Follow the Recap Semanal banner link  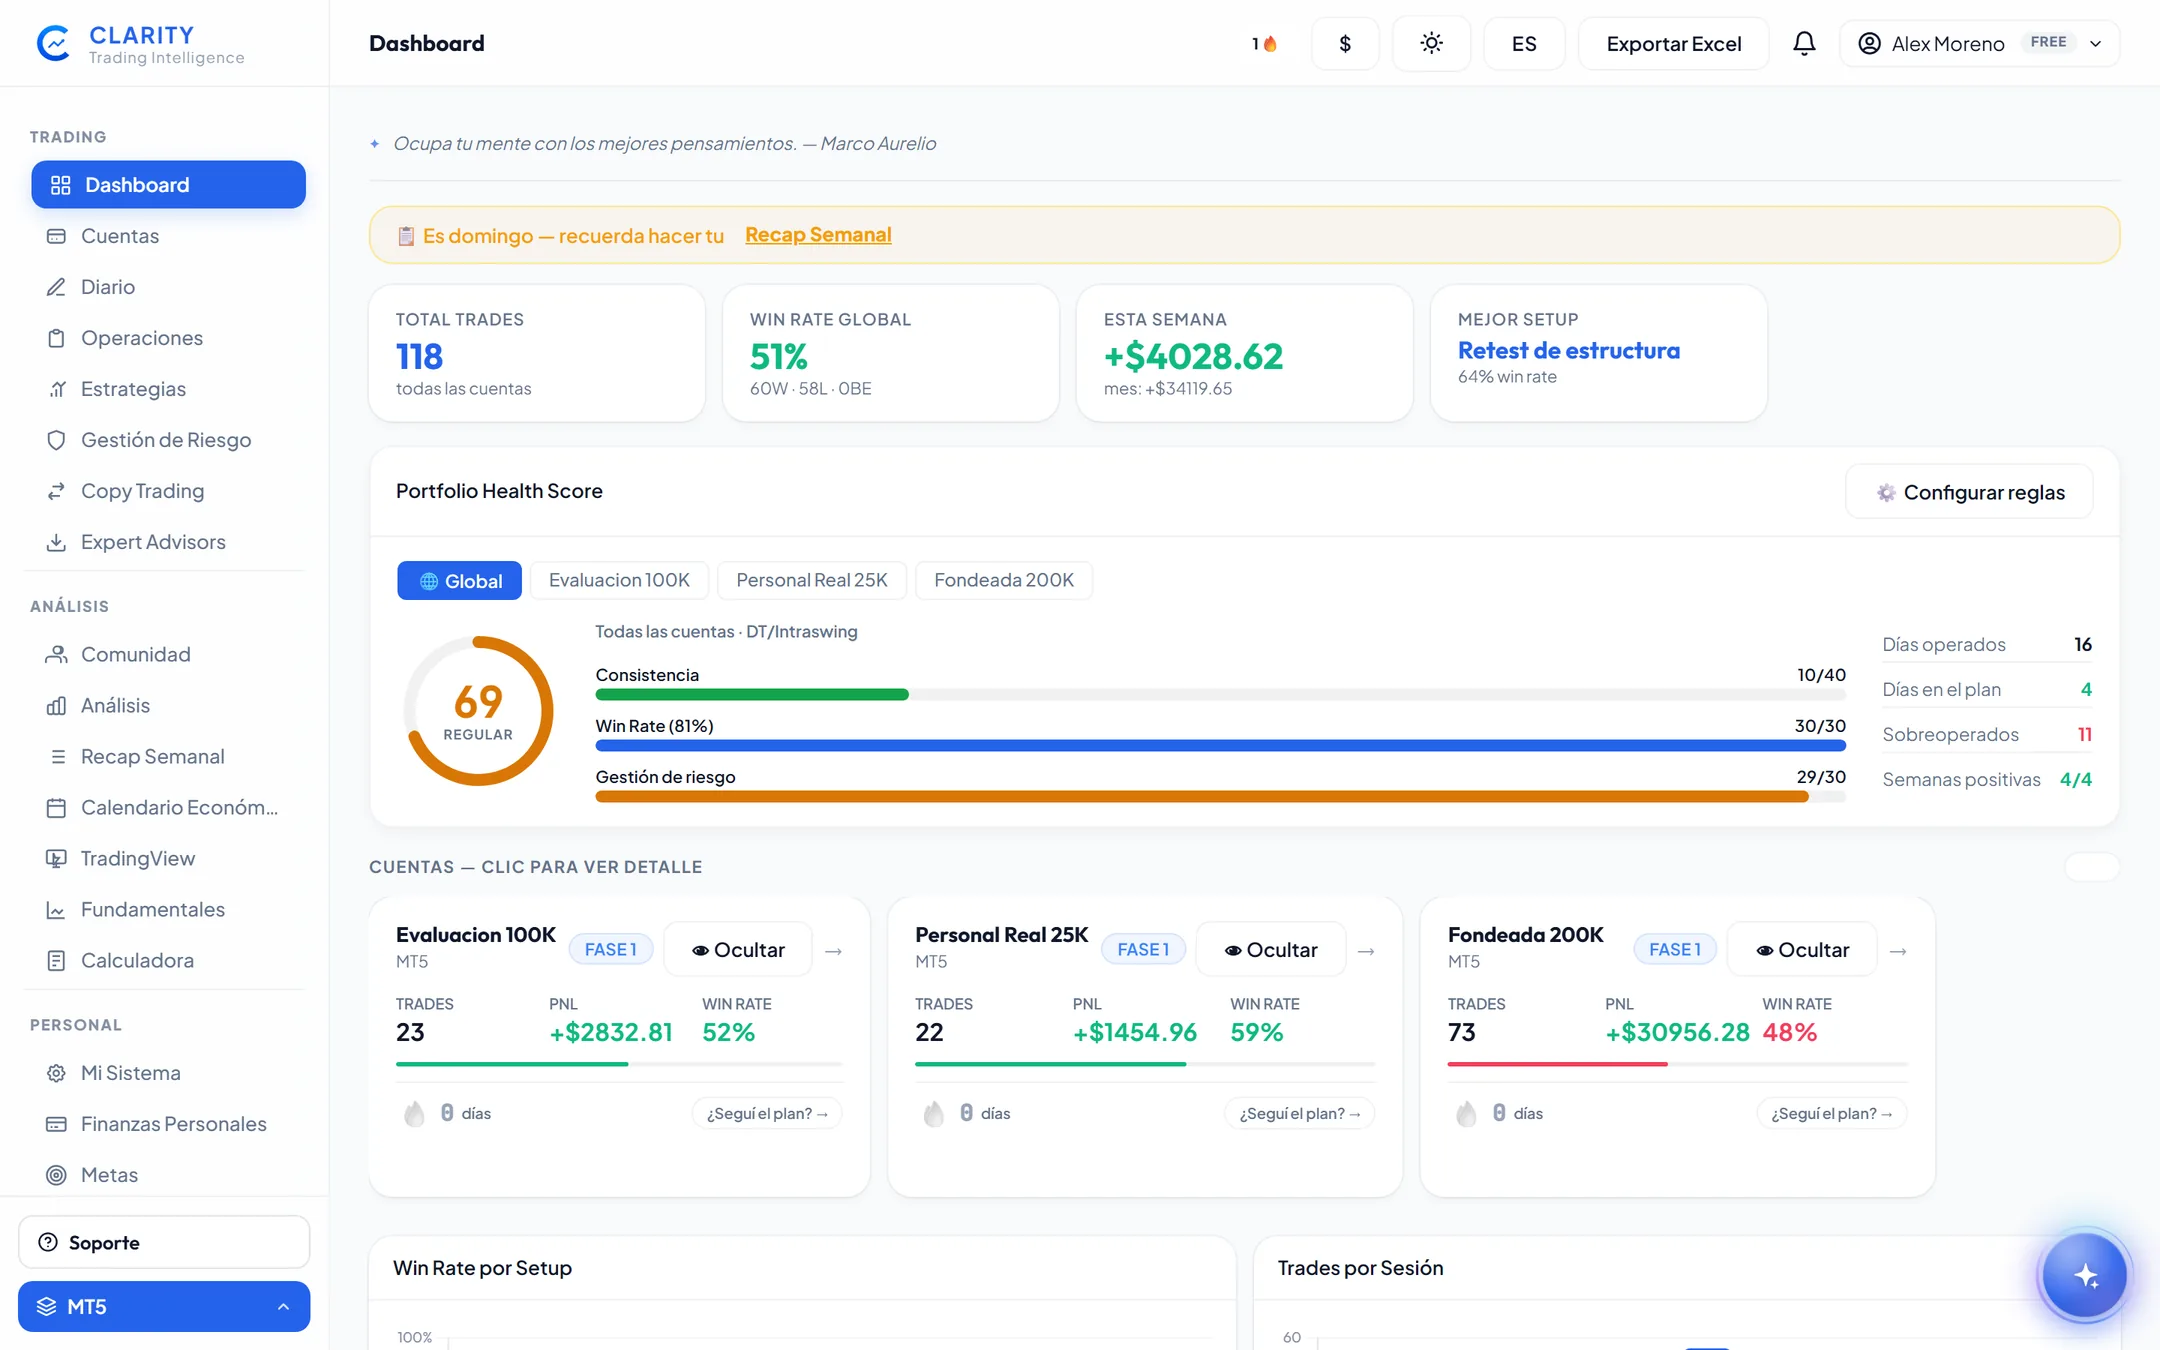818,235
